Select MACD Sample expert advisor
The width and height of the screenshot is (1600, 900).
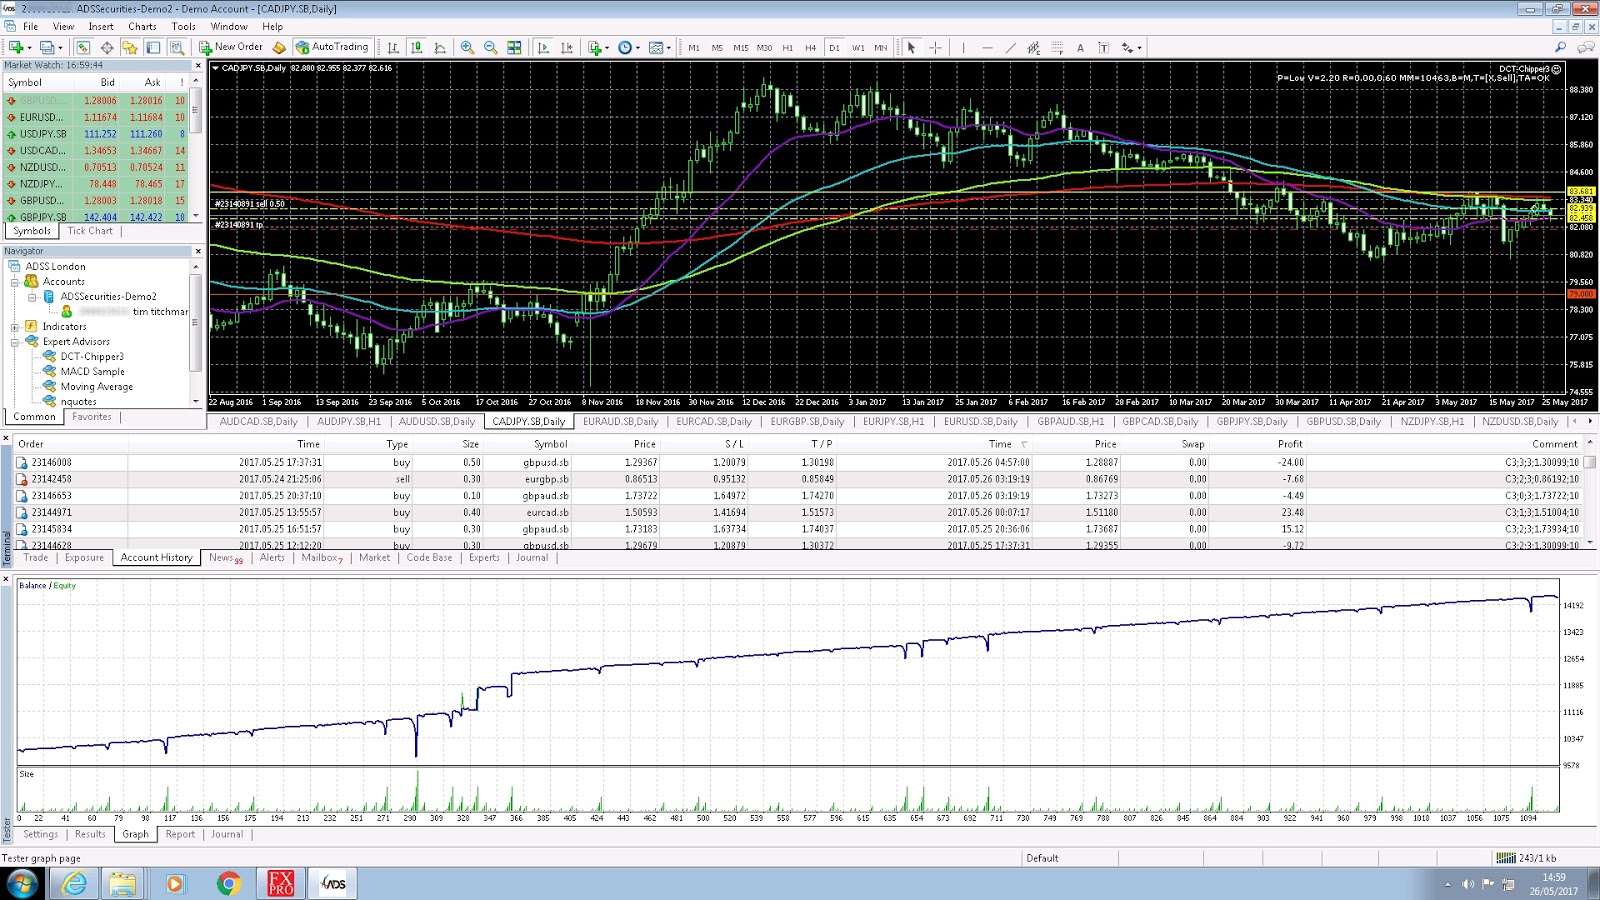93,372
